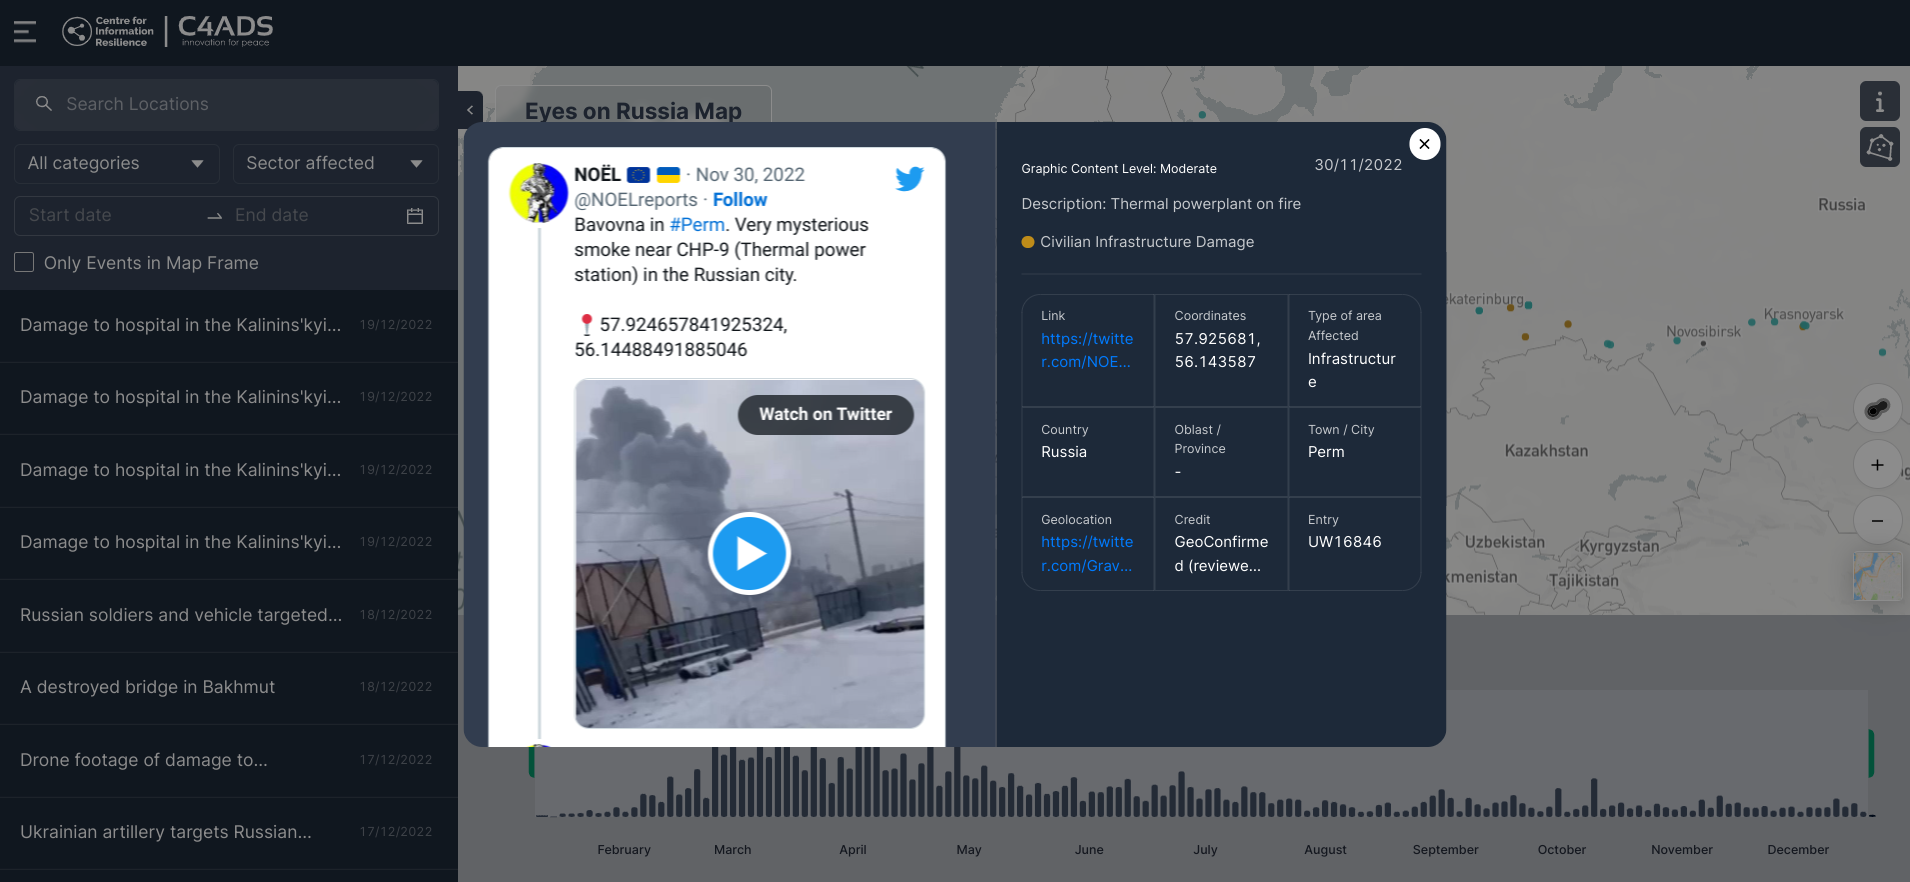
Task: Click the map region draw icon
Action: (1879, 148)
